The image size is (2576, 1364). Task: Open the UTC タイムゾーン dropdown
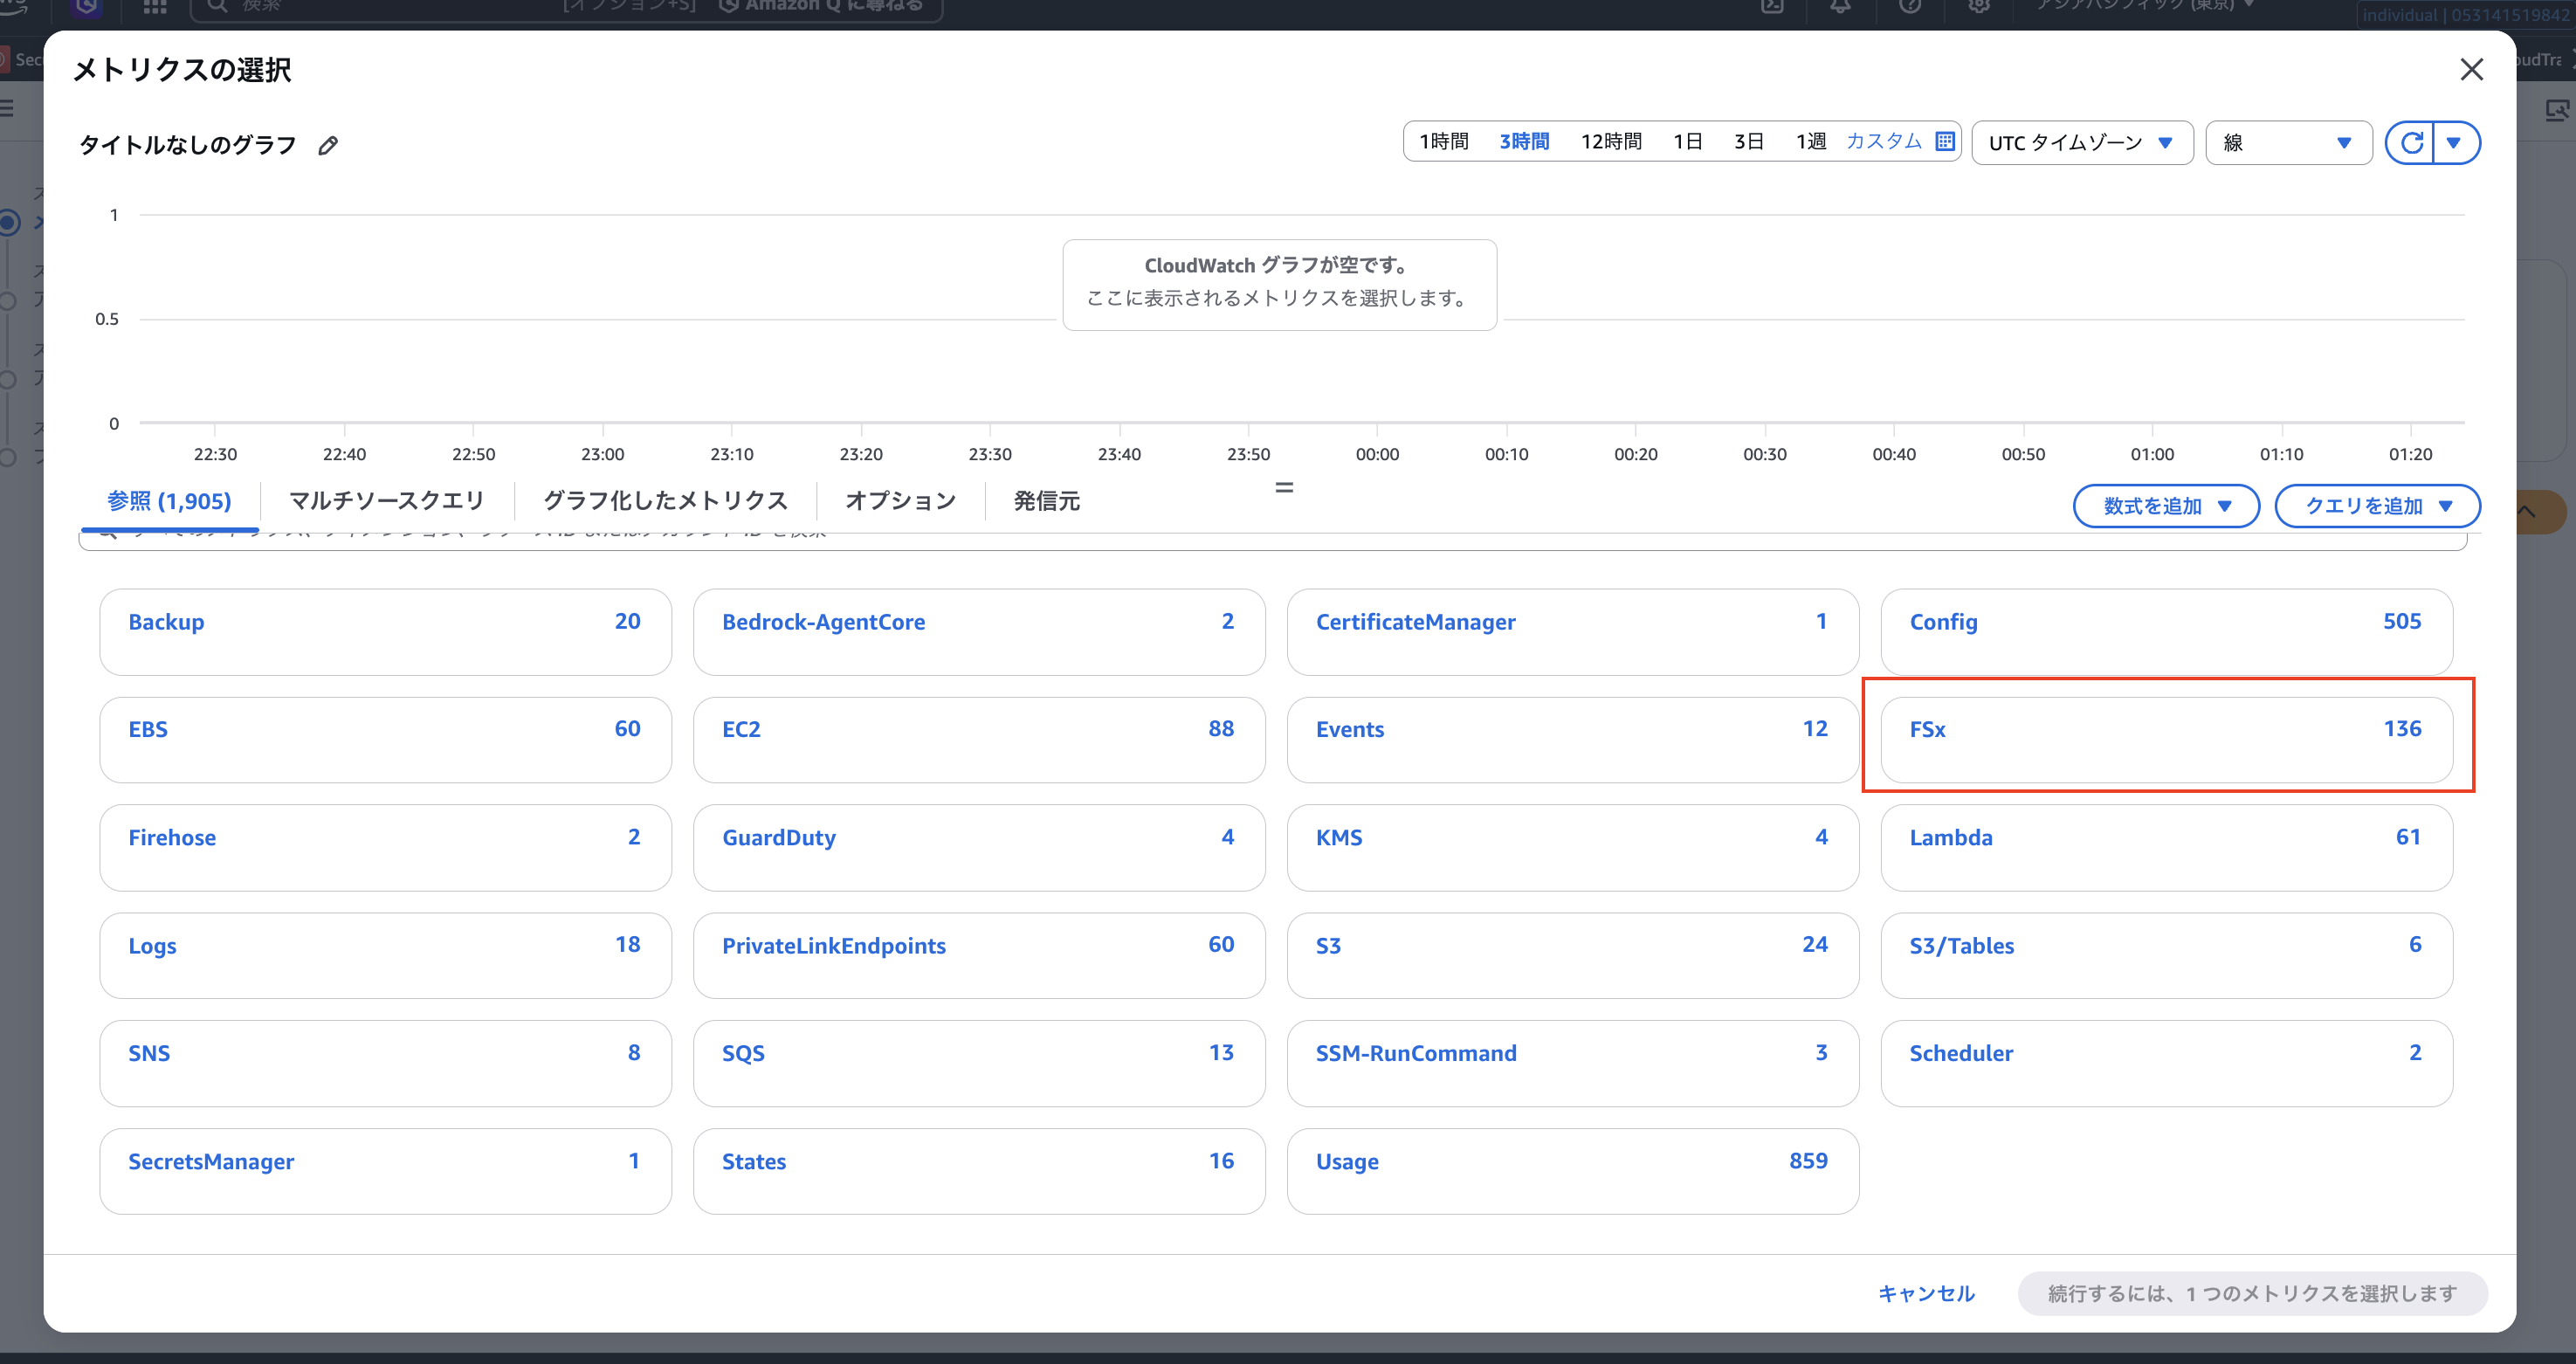pyautogui.click(x=2081, y=143)
